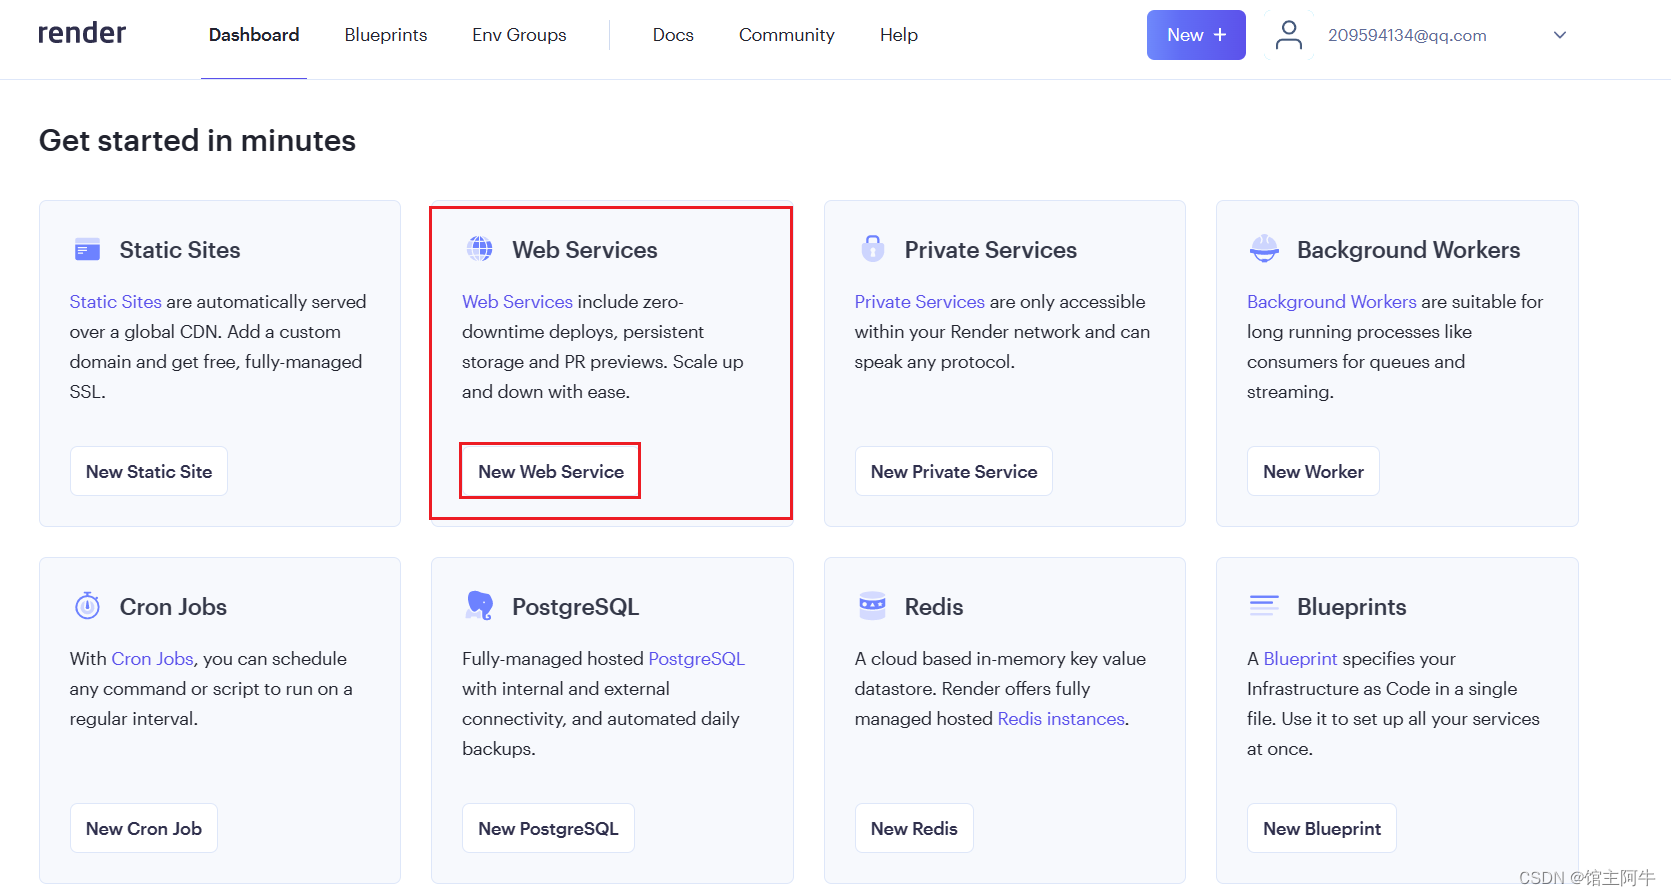1671x896 pixels.
Task: Click the New Redis button
Action: tap(914, 828)
